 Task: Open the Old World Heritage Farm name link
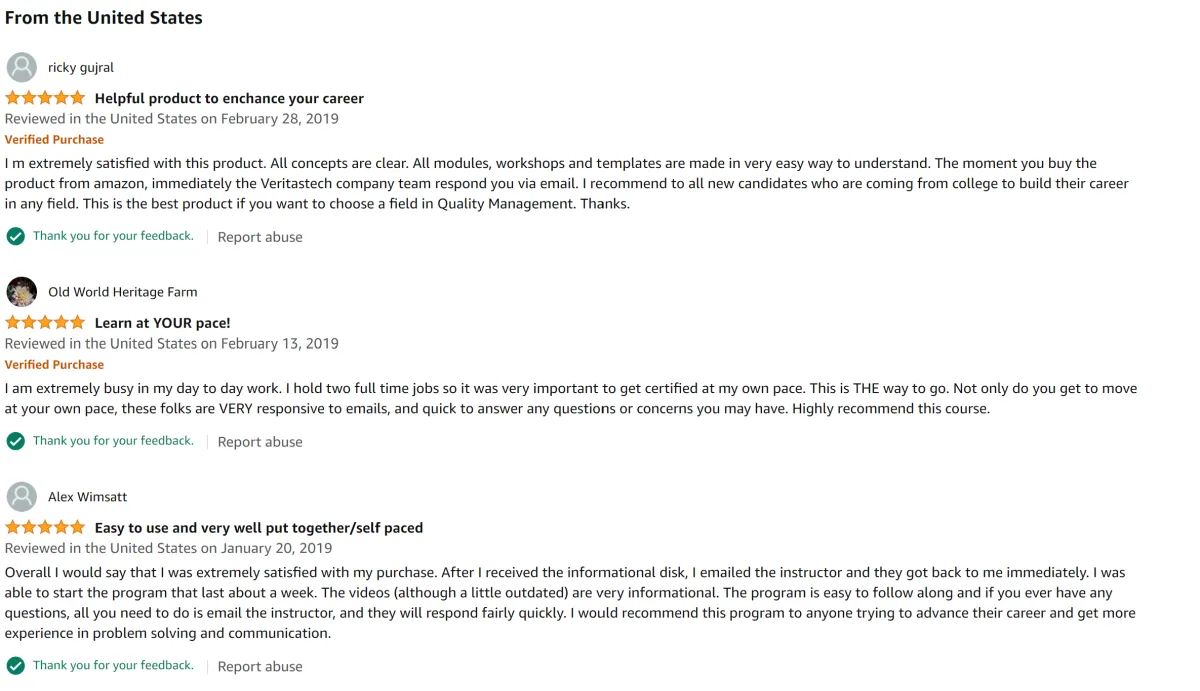(123, 292)
